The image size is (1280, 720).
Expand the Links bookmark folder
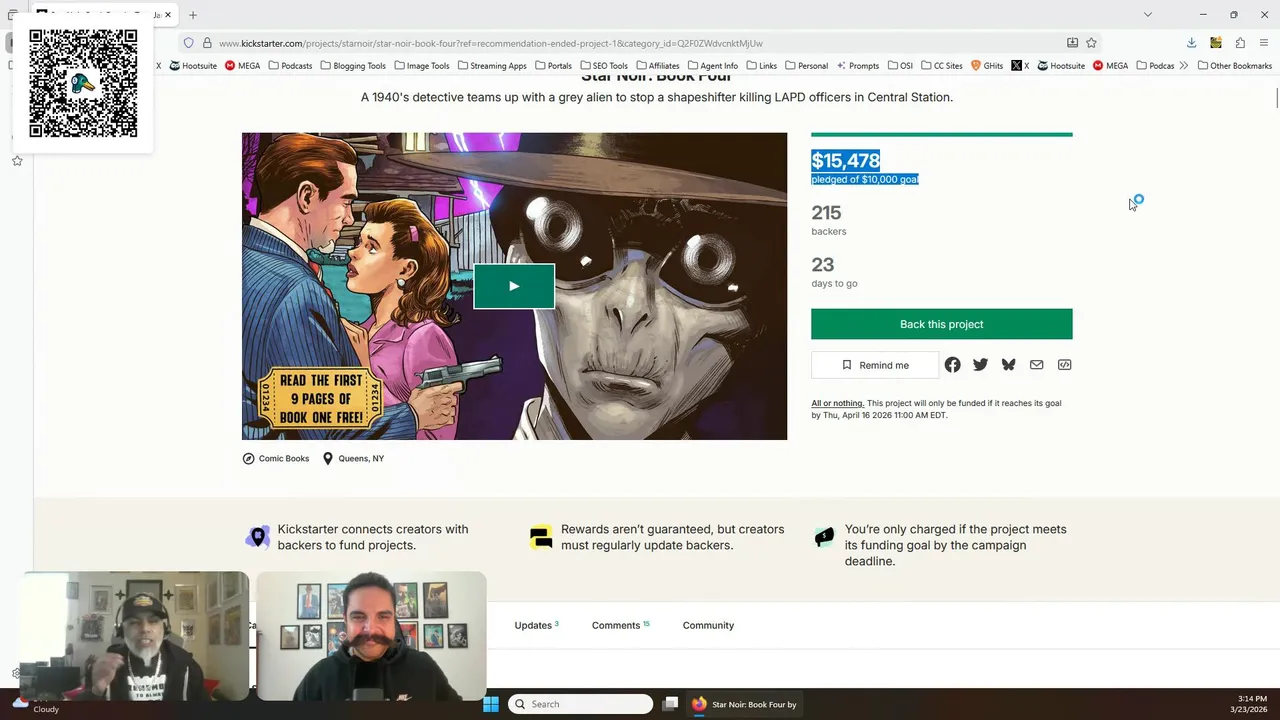click(x=761, y=66)
